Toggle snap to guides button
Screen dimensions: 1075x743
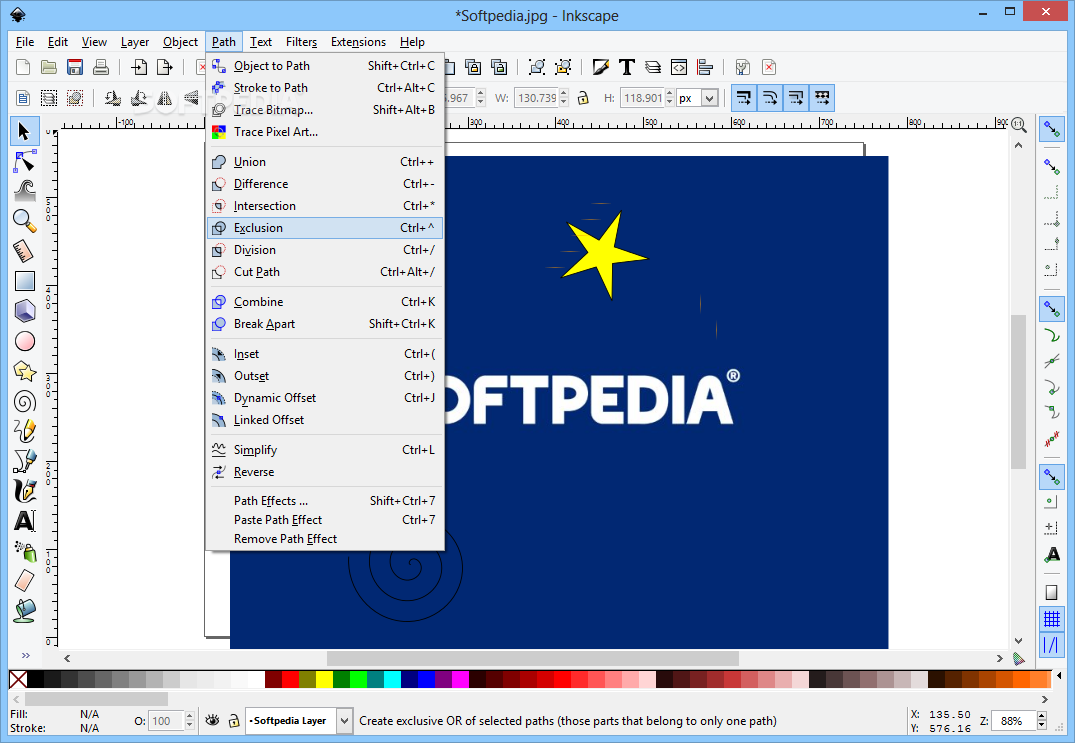click(x=1052, y=645)
